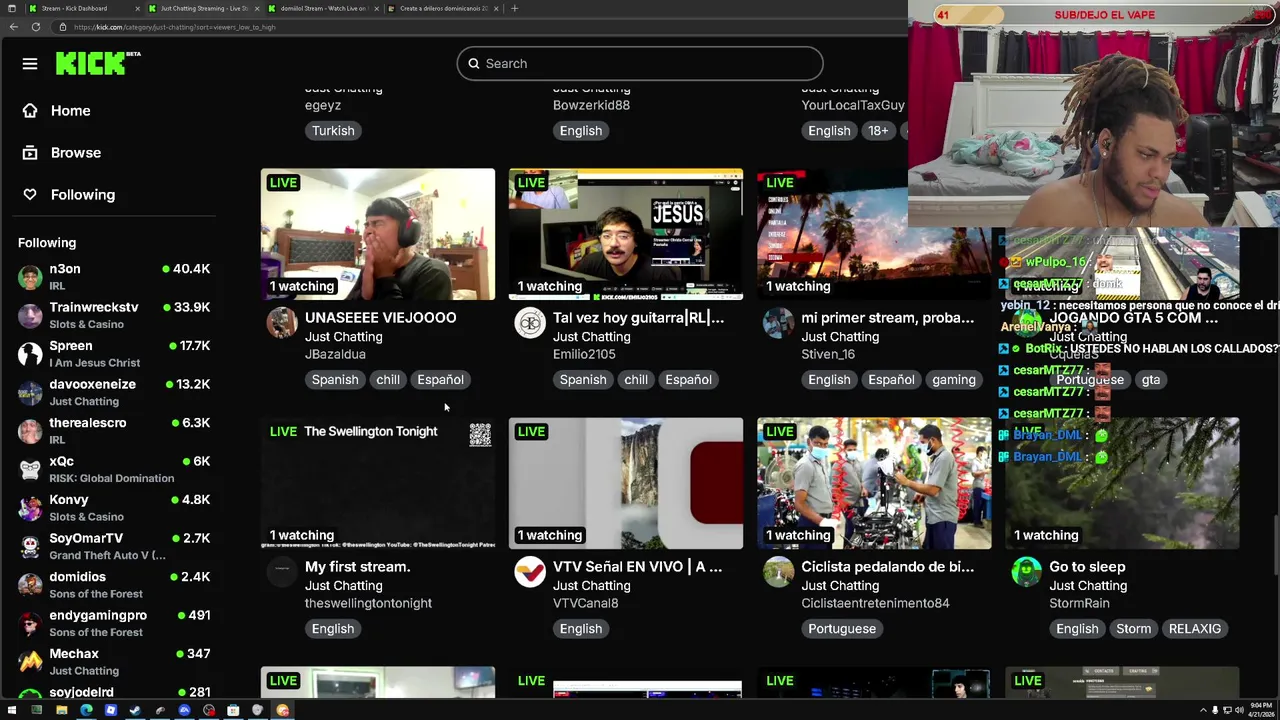Viewport: 1280px width, 720px height.
Task: Open Ciclista pedalando stream thumbnail
Action: tap(874, 483)
